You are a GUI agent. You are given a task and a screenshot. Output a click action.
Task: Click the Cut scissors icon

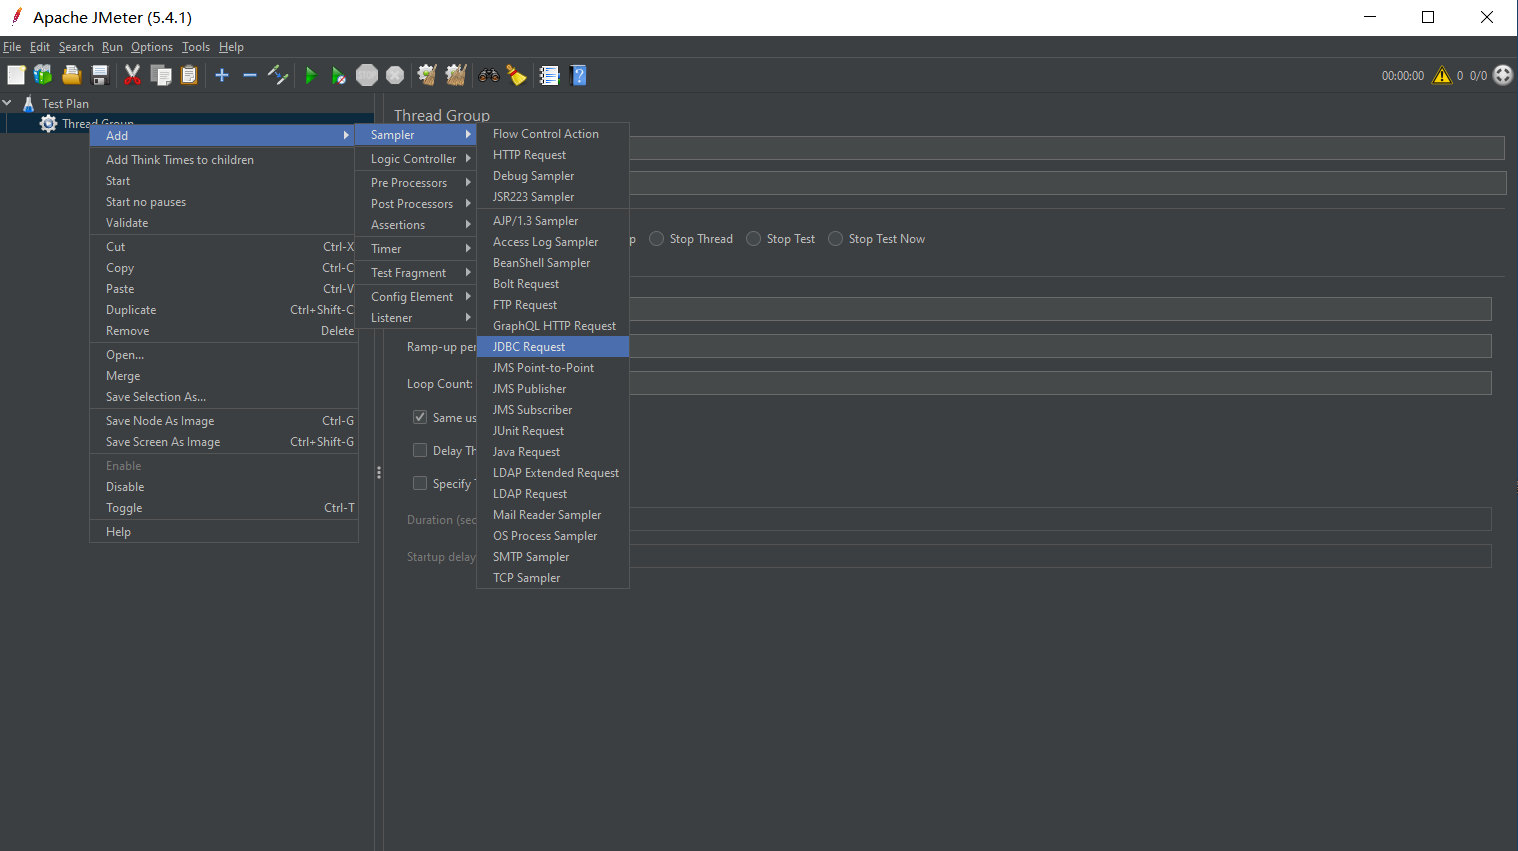coord(132,75)
